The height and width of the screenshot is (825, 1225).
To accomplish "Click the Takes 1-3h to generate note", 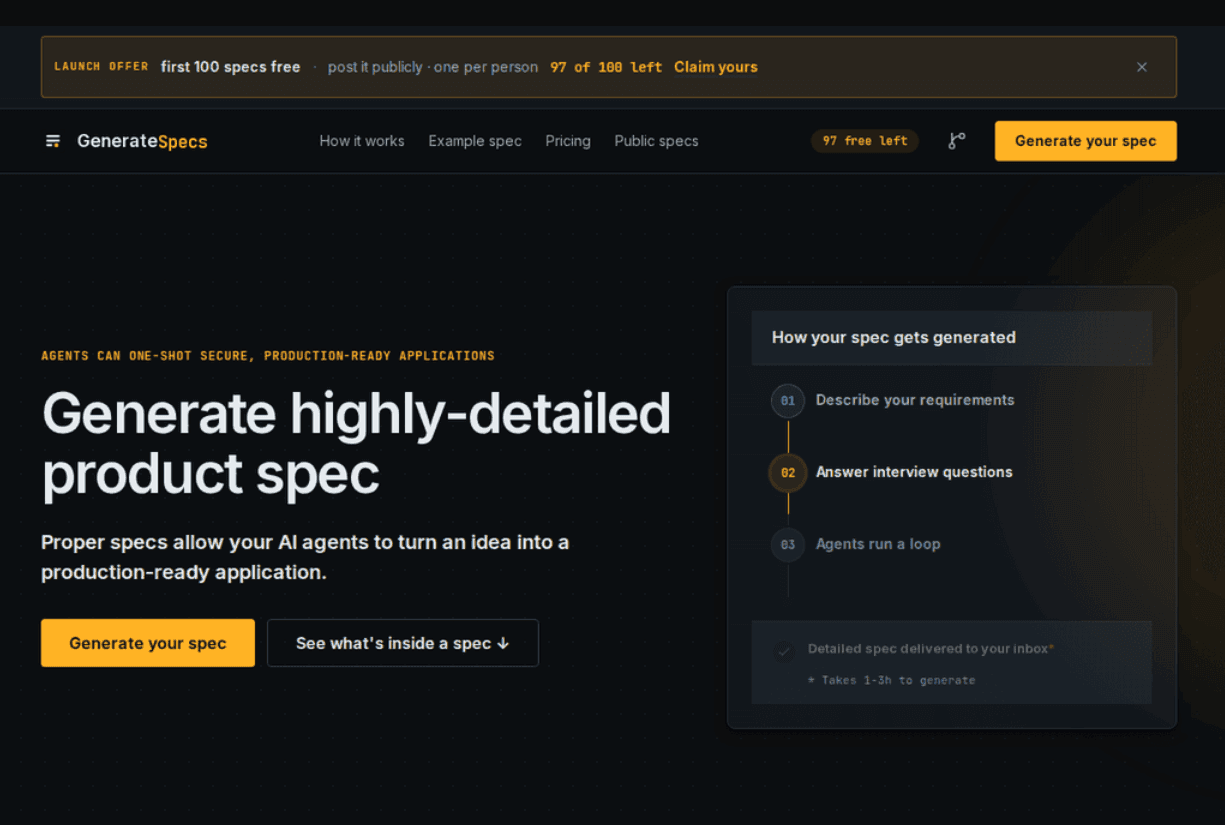I will click(x=891, y=680).
